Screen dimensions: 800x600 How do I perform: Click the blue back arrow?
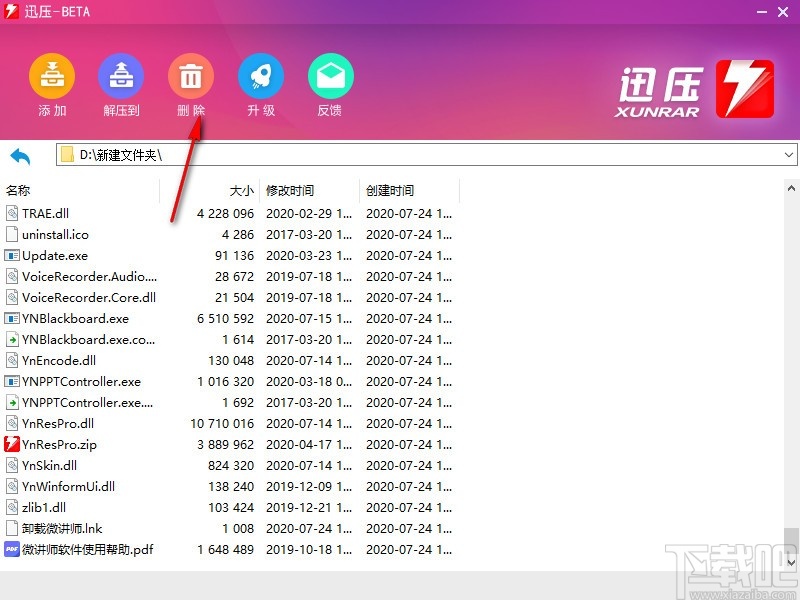coord(20,156)
